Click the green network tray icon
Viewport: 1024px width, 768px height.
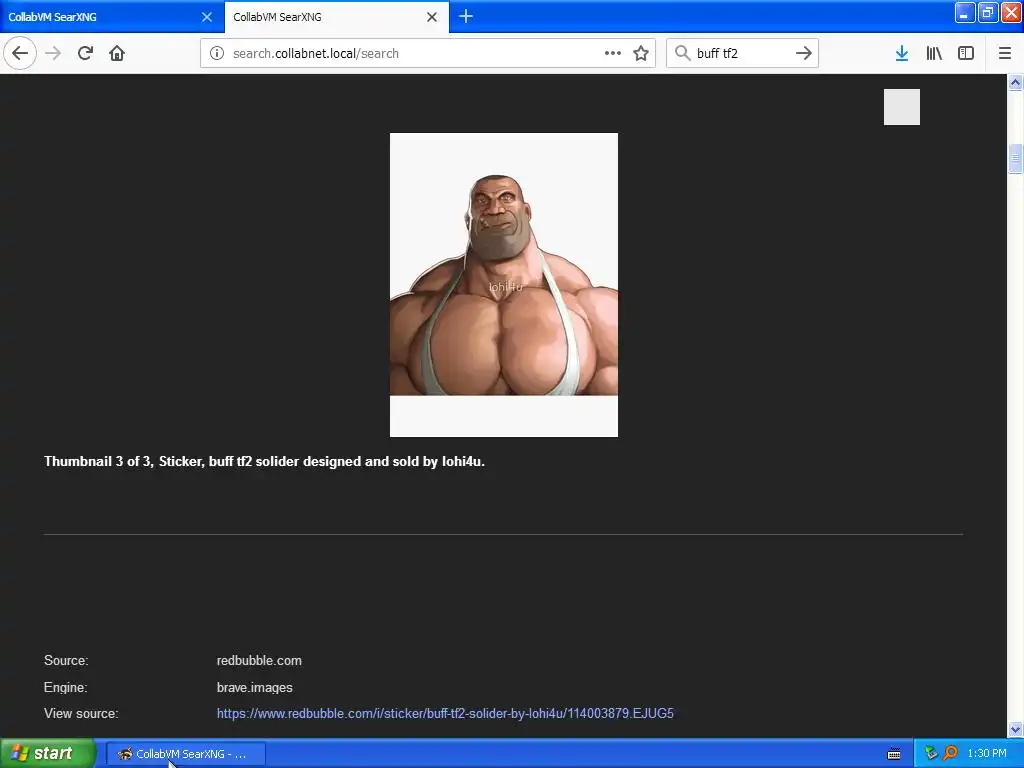tap(931, 753)
